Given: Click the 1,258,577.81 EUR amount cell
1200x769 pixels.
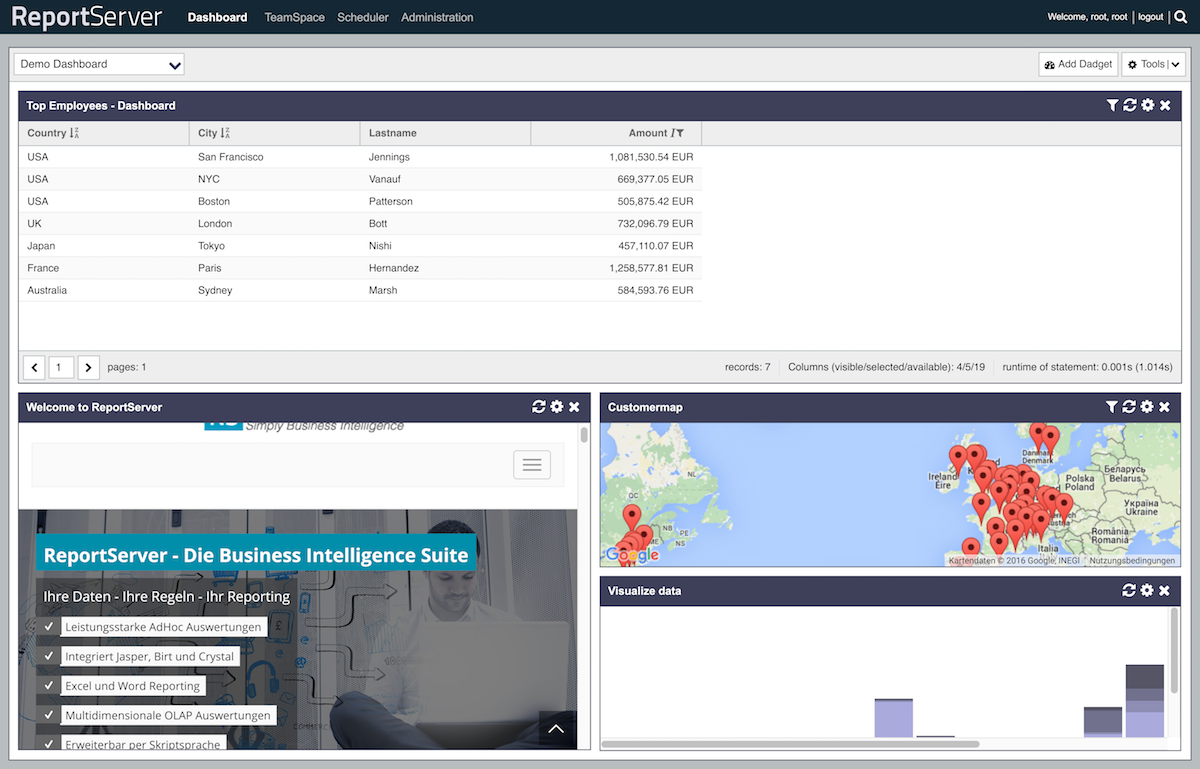Looking at the screenshot, I should click(x=616, y=268).
